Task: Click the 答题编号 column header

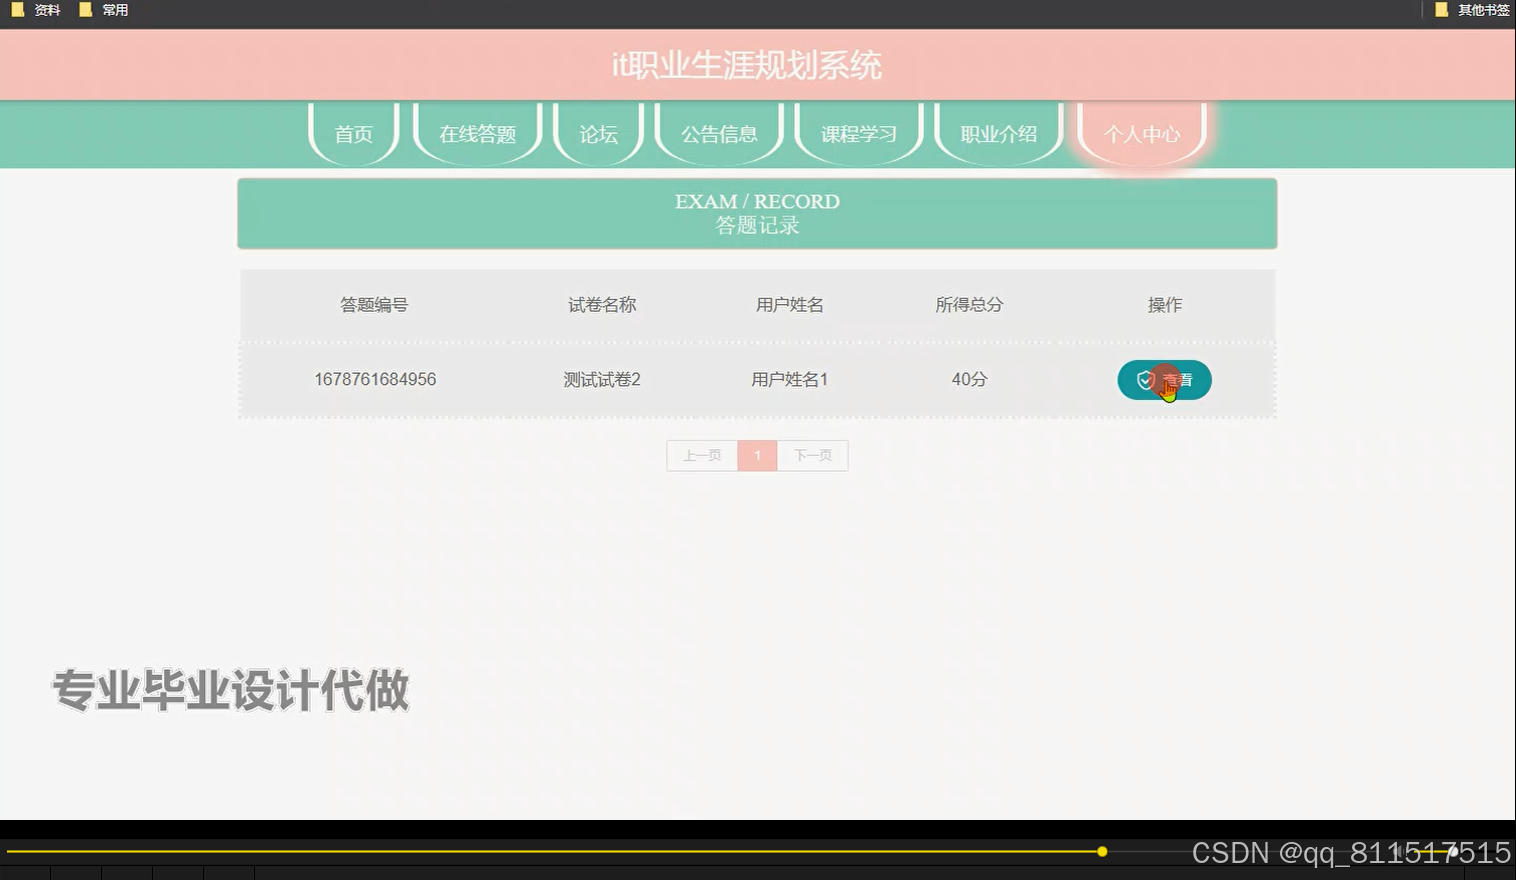Action: (374, 305)
